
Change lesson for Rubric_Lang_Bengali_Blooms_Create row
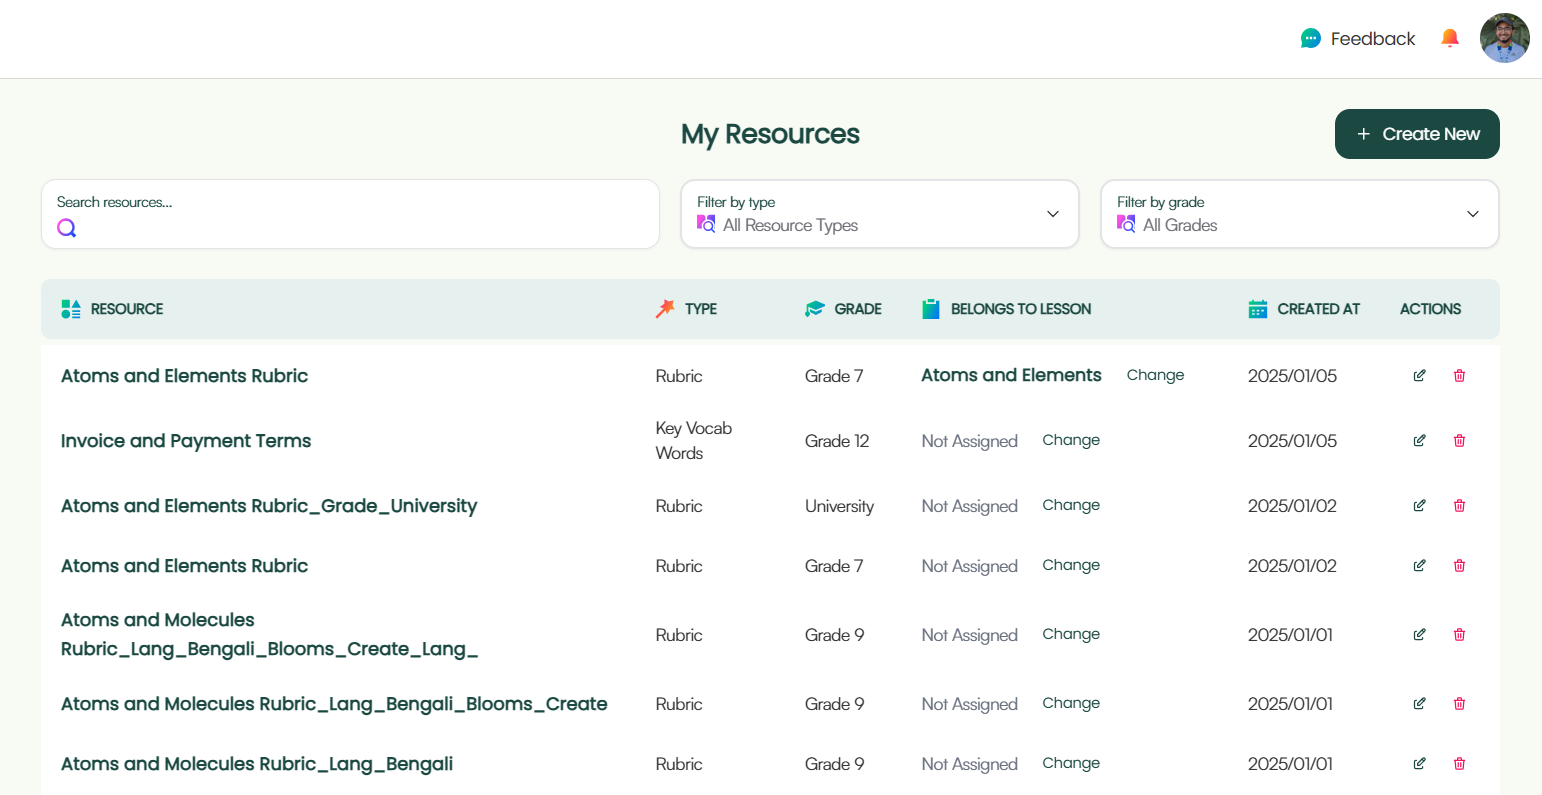pos(1071,703)
